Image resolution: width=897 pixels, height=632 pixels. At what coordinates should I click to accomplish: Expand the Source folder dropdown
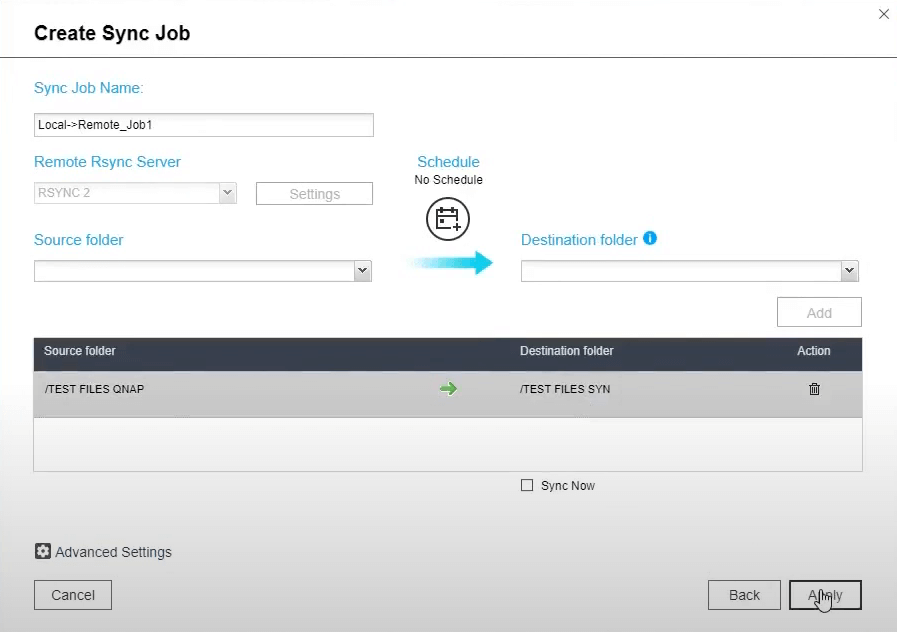pos(362,271)
